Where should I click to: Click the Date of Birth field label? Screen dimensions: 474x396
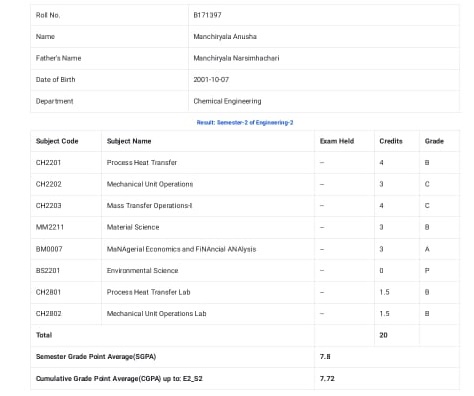(55, 80)
